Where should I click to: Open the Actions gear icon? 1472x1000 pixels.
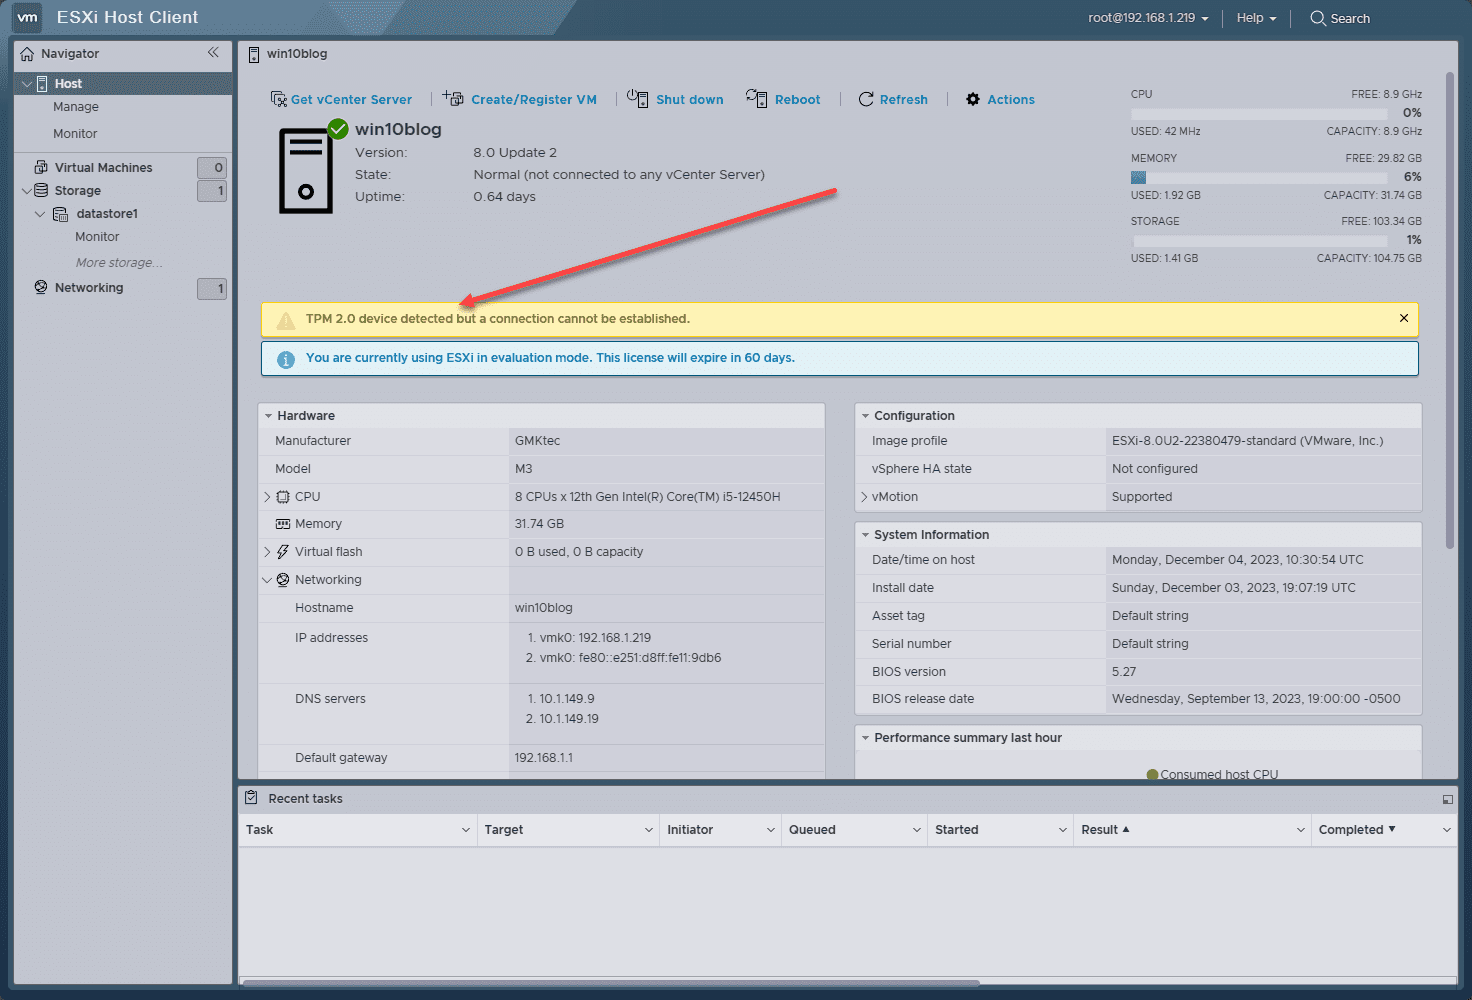tap(973, 99)
